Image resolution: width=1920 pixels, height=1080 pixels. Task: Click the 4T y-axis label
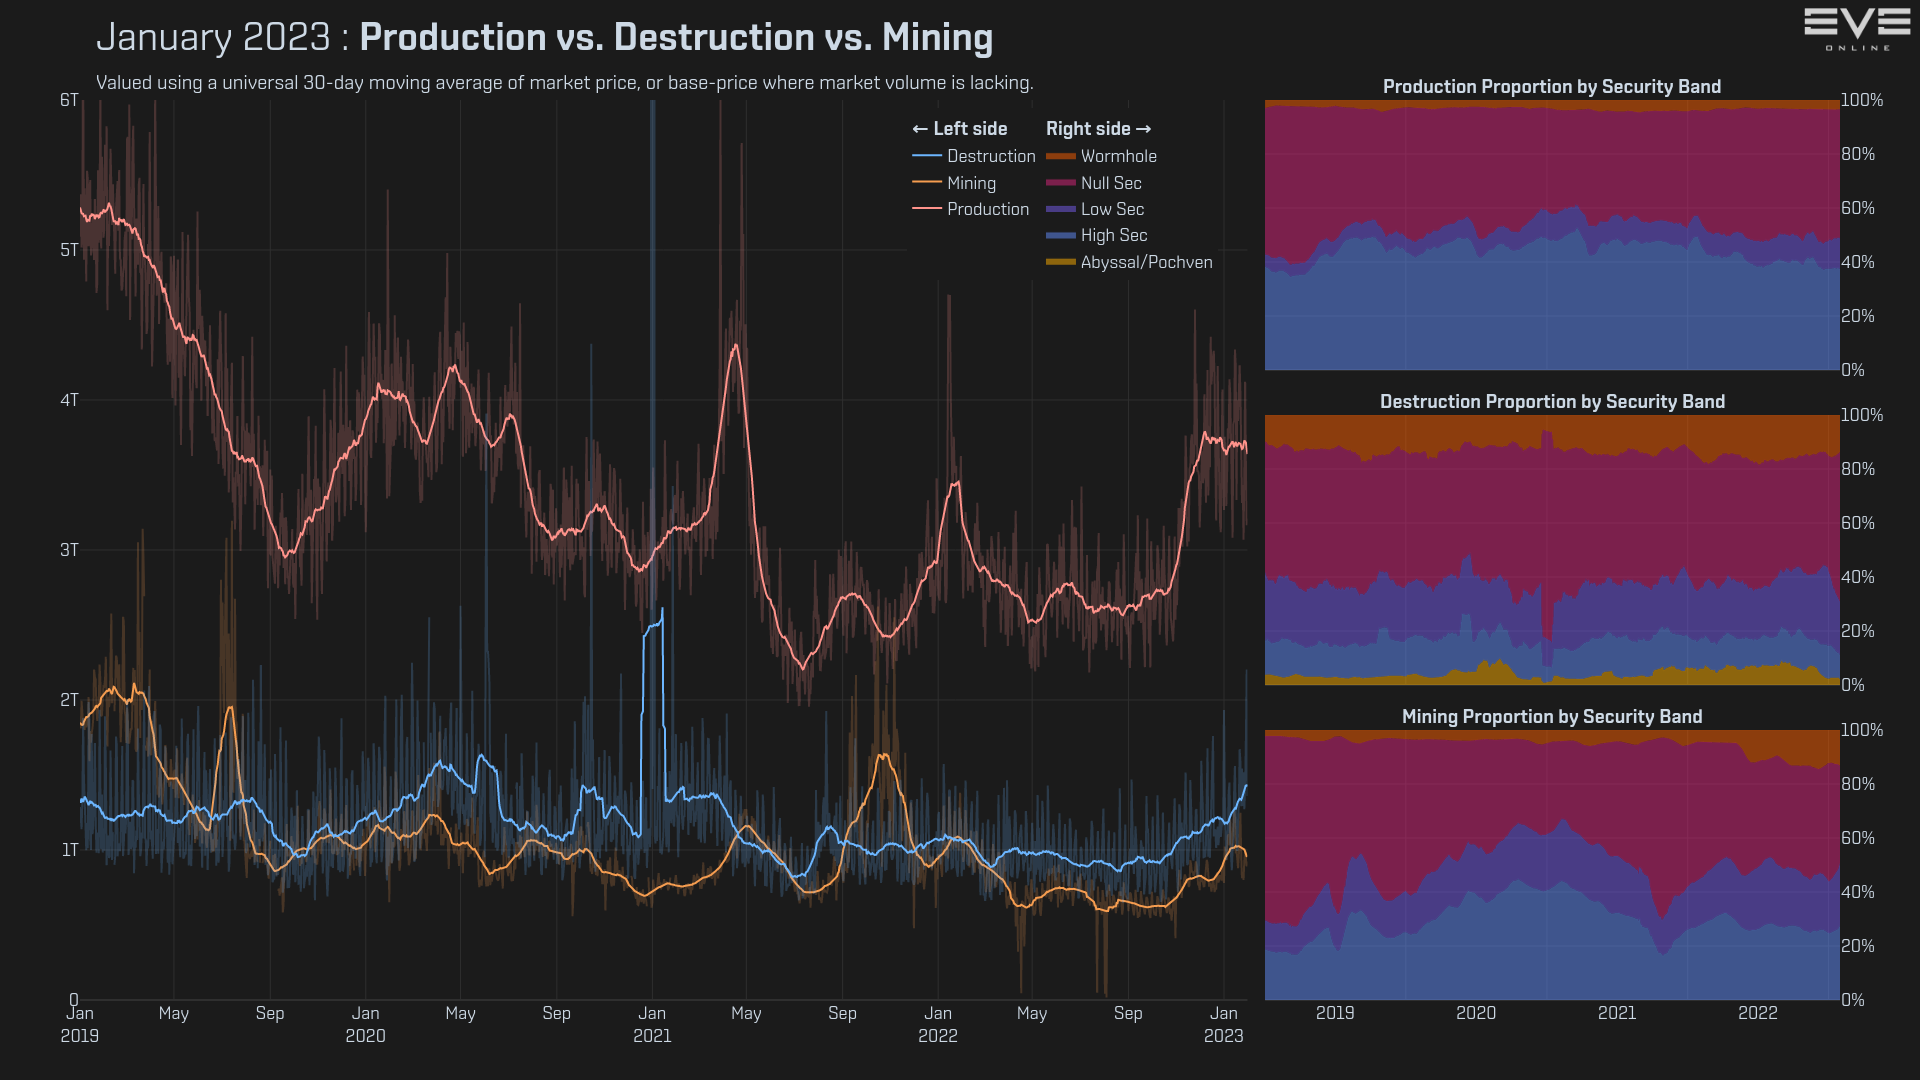click(x=69, y=400)
